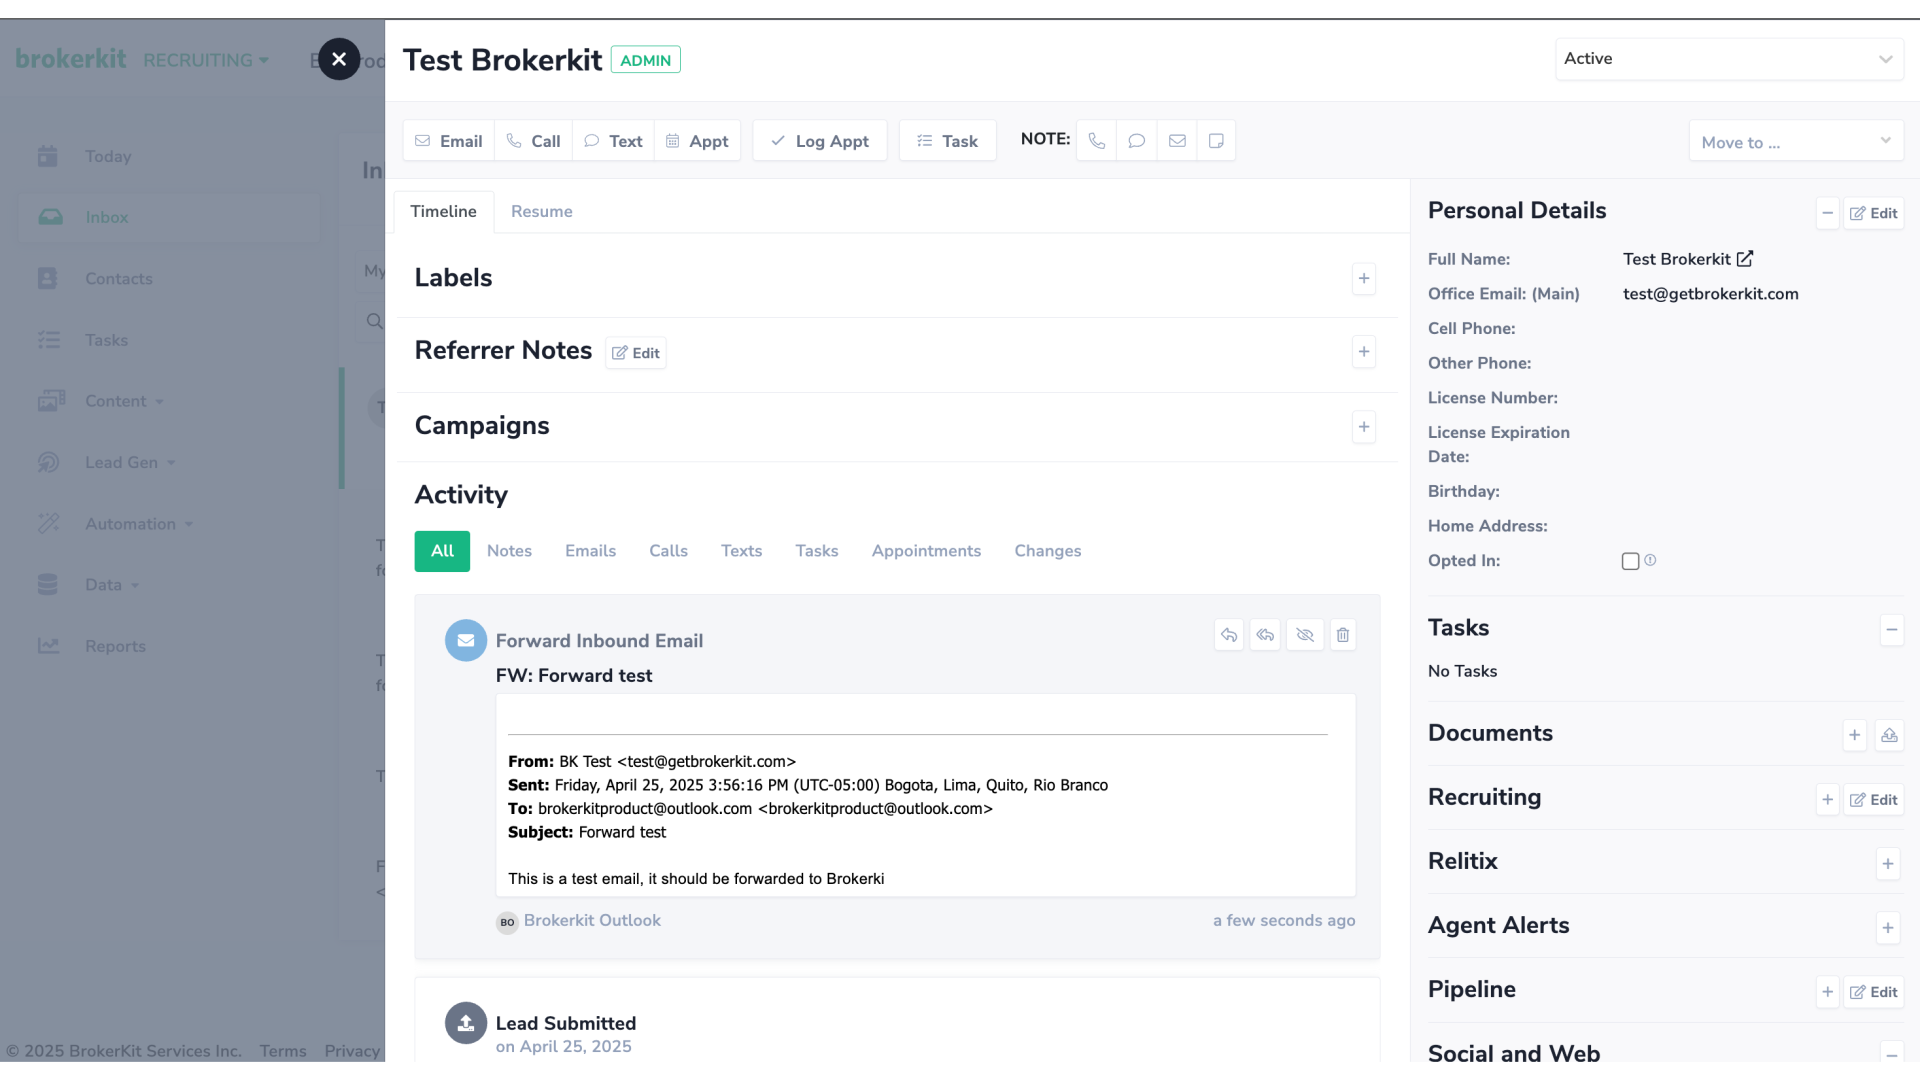Open the Recruiting menu in header
The width and height of the screenshot is (1920, 1080).
(206, 60)
